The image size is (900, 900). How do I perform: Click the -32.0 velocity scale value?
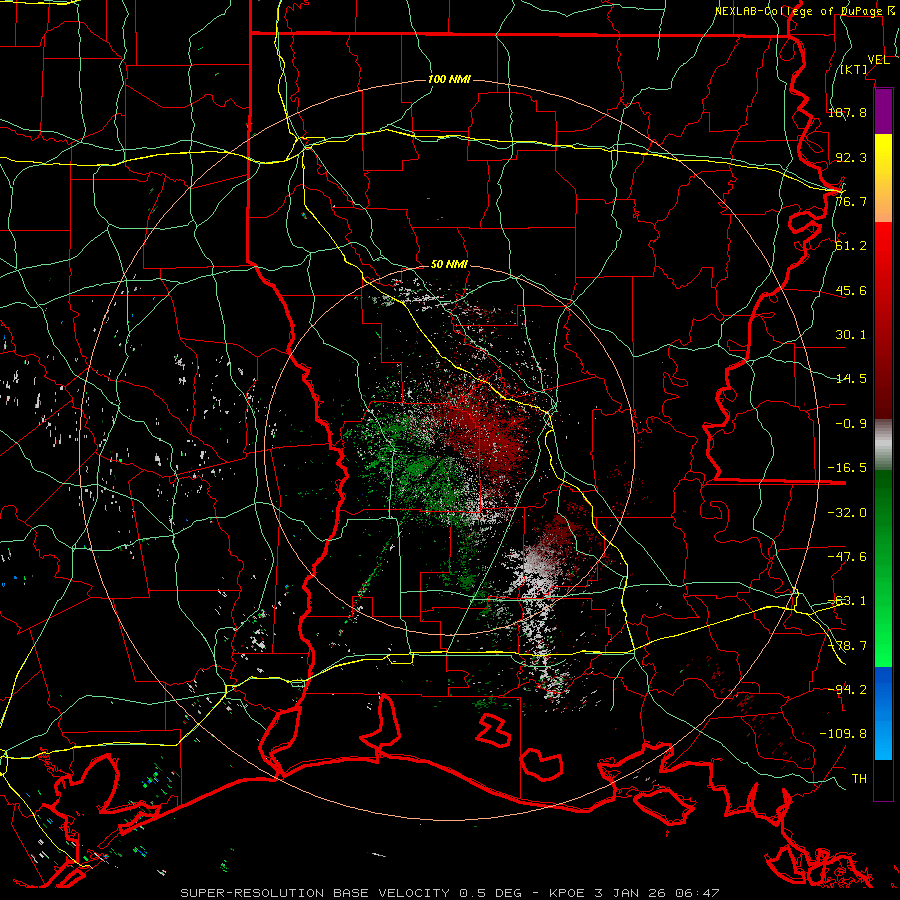pyautogui.click(x=847, y=513)
